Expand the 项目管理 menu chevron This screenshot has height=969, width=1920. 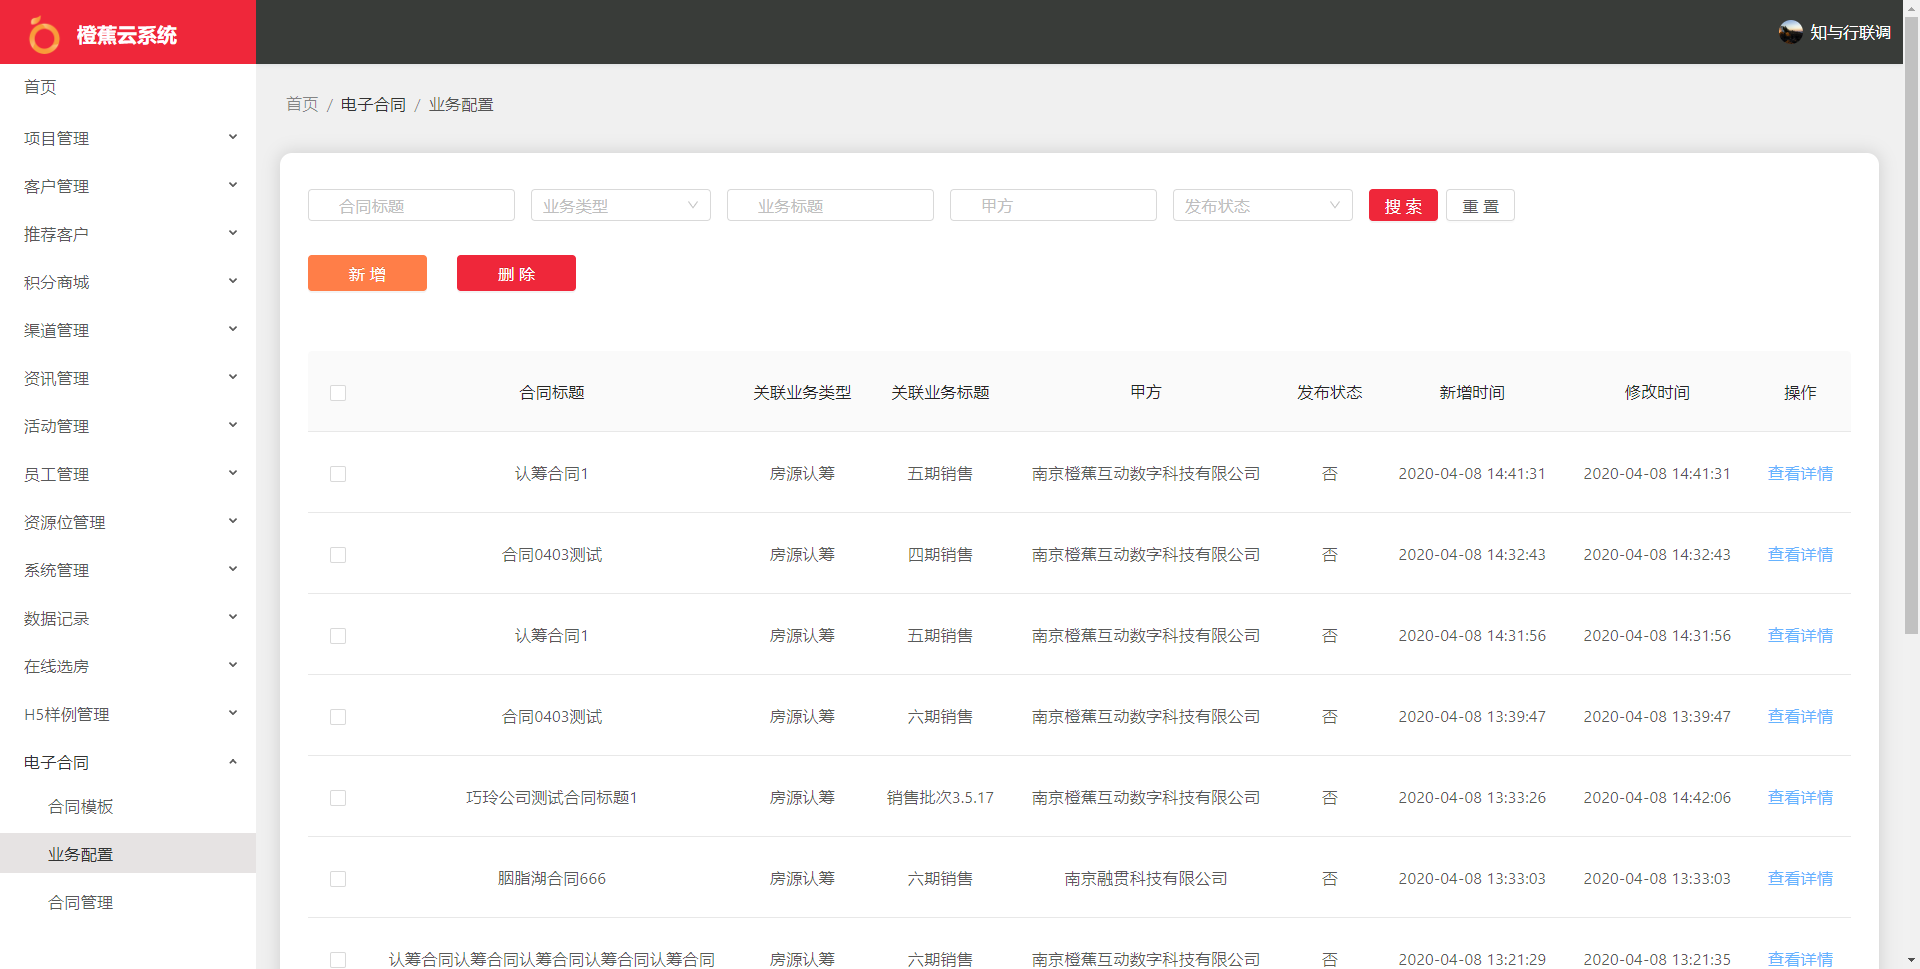click(233, 137)
